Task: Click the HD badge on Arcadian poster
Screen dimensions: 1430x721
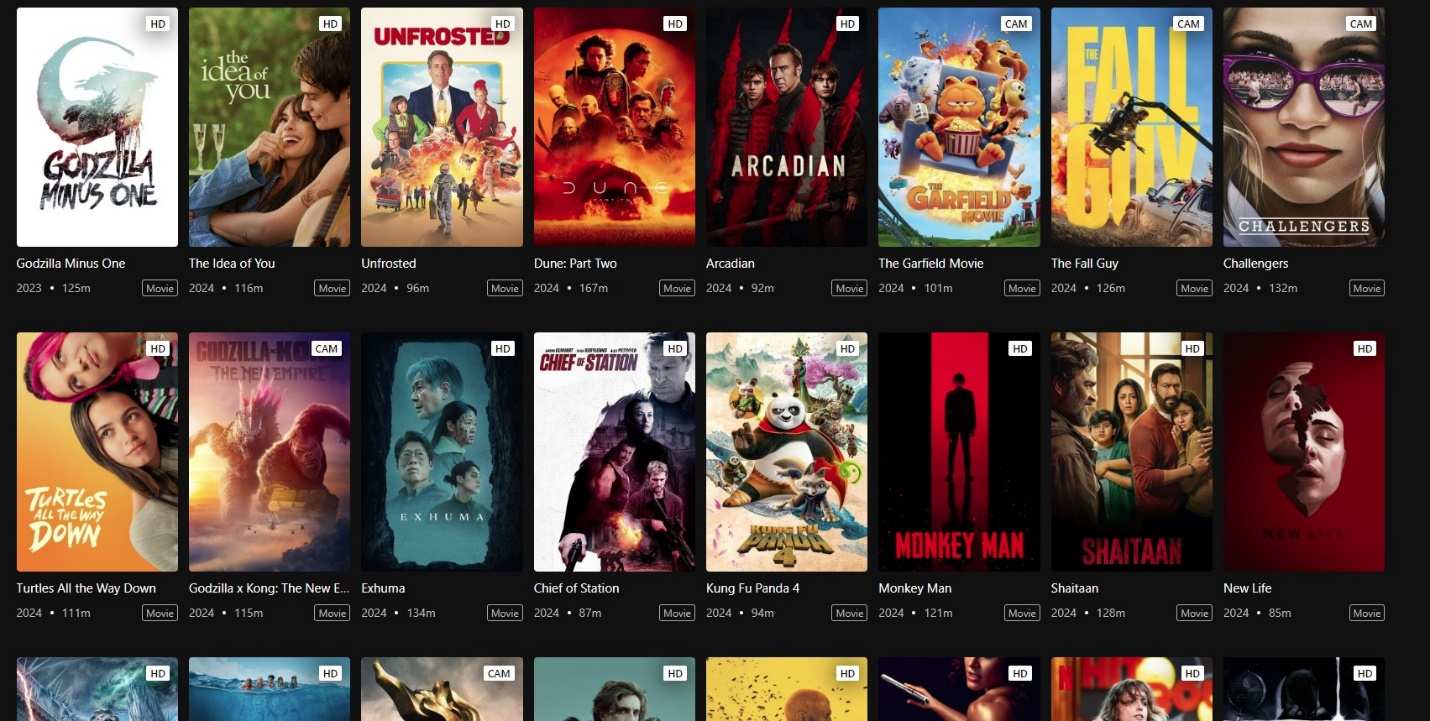Action: 847,24
